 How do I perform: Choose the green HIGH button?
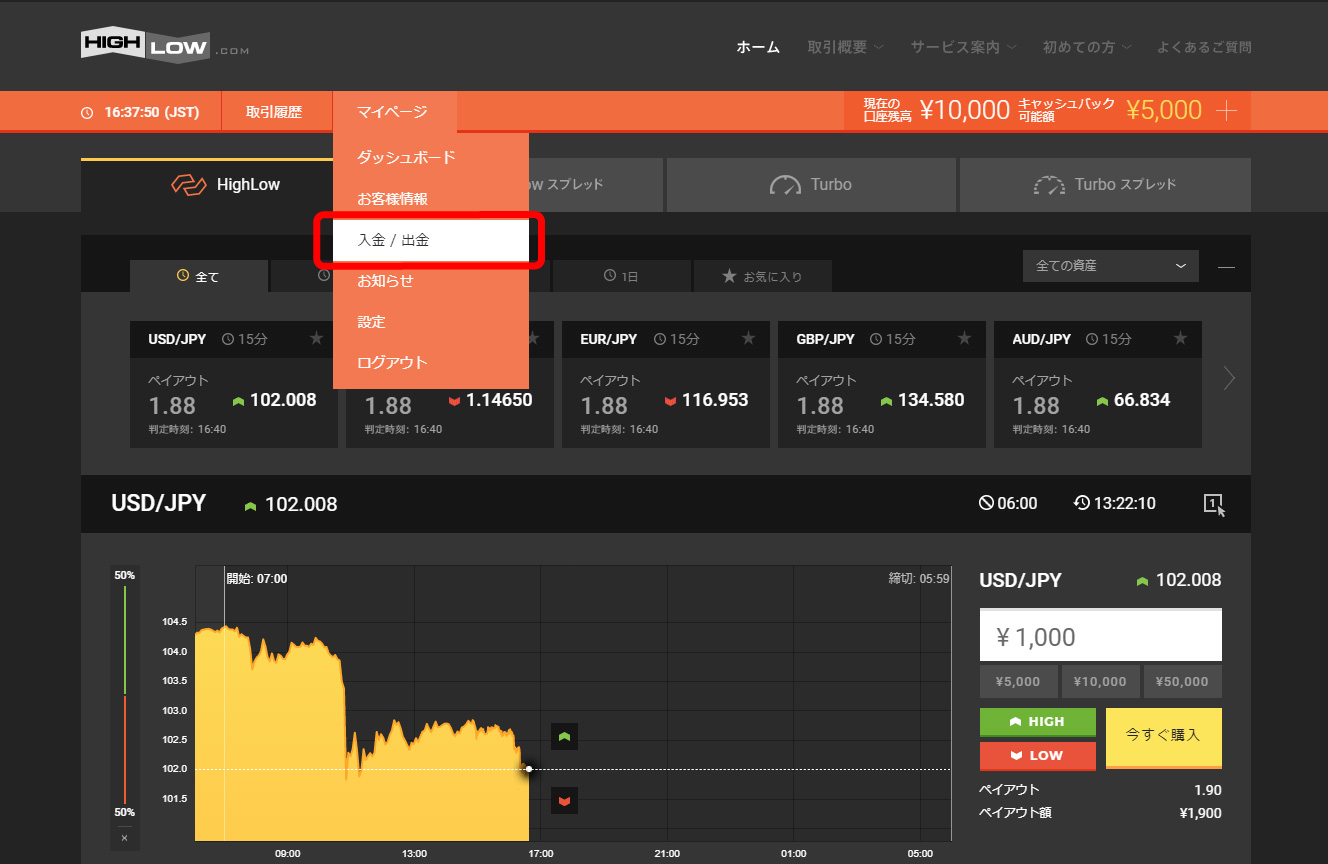(x=1038, y=722)
